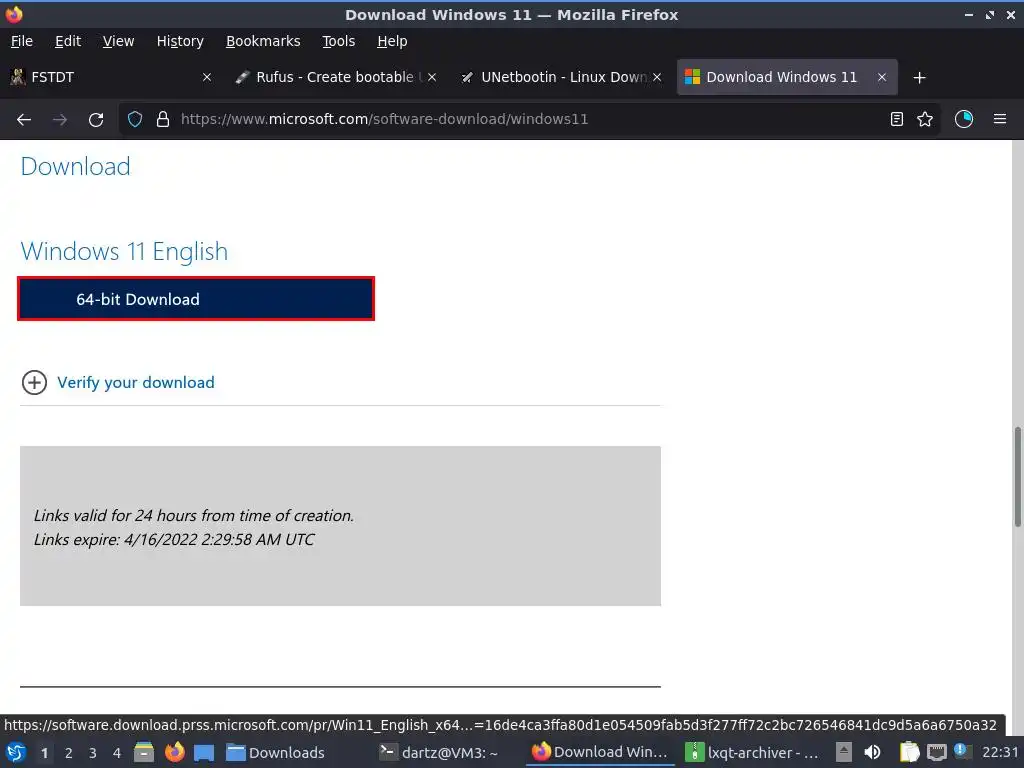
Task: Open network status tray icon
Action: coord(936,752)
